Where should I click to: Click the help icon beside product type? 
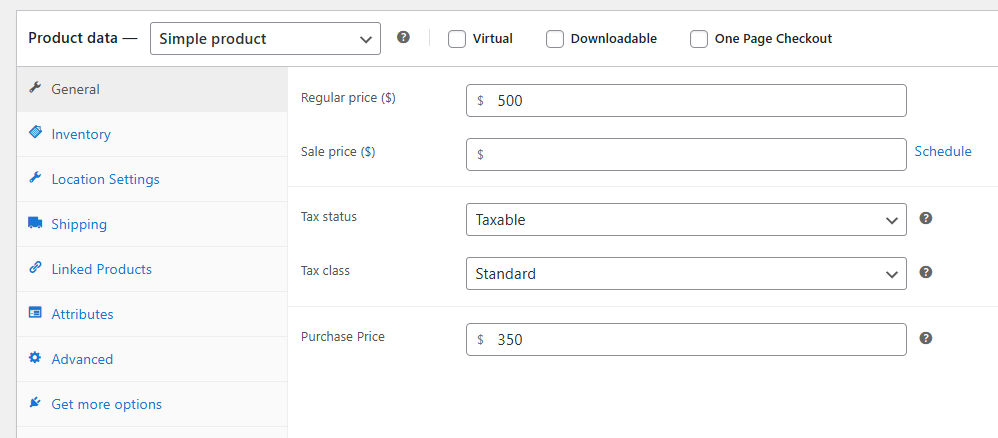(x=403, y=37)
